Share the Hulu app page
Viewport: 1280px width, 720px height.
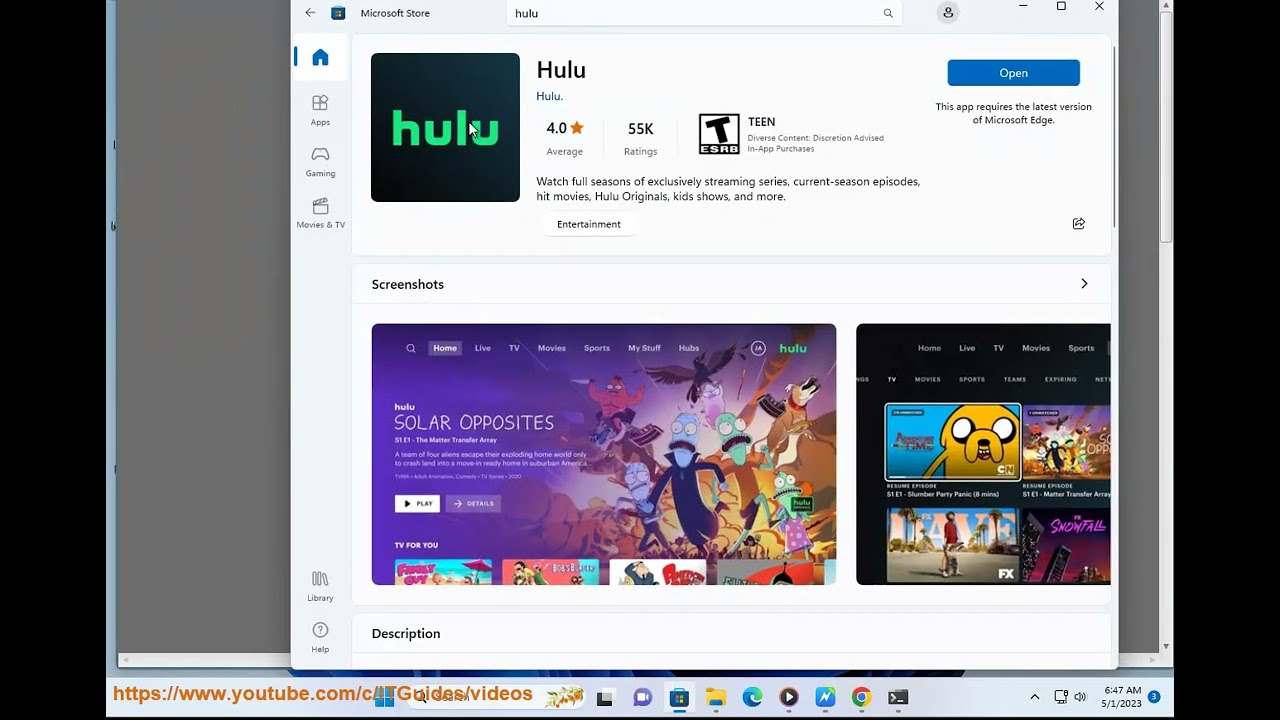[1078, 224]
